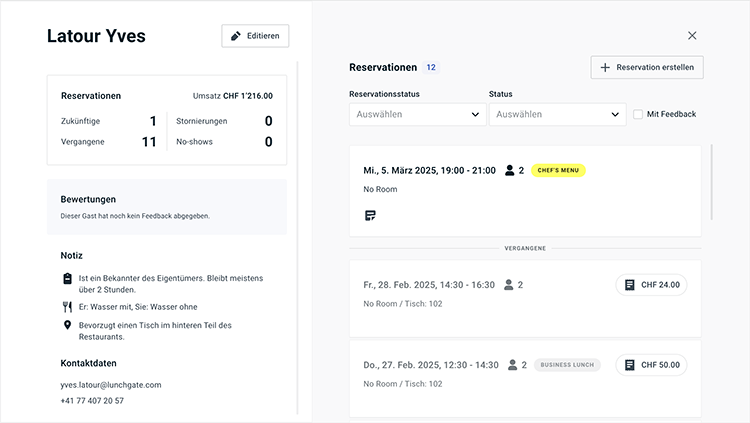Click the plus icon for Reservation erstellen

(604, 67)
